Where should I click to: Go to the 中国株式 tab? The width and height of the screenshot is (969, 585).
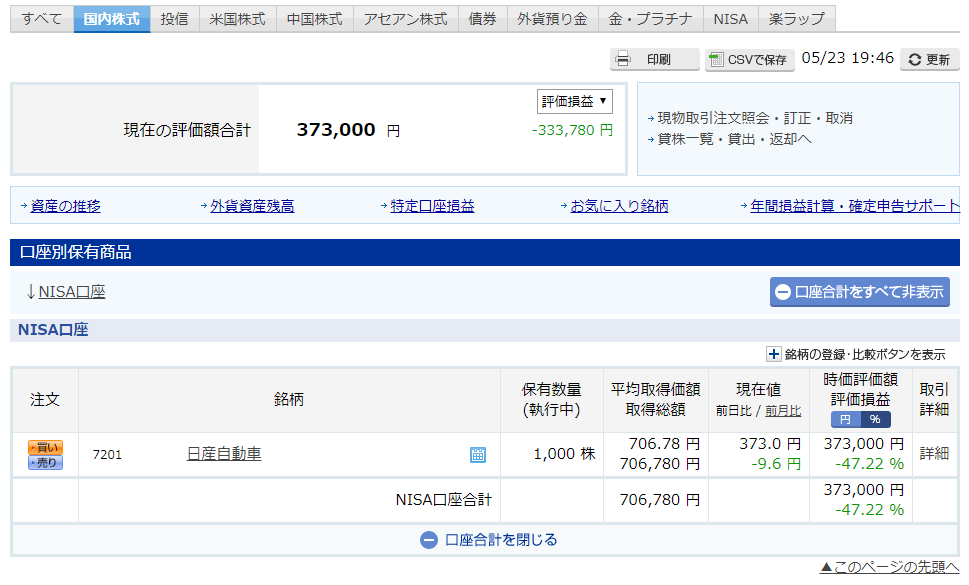click(315, 19)
